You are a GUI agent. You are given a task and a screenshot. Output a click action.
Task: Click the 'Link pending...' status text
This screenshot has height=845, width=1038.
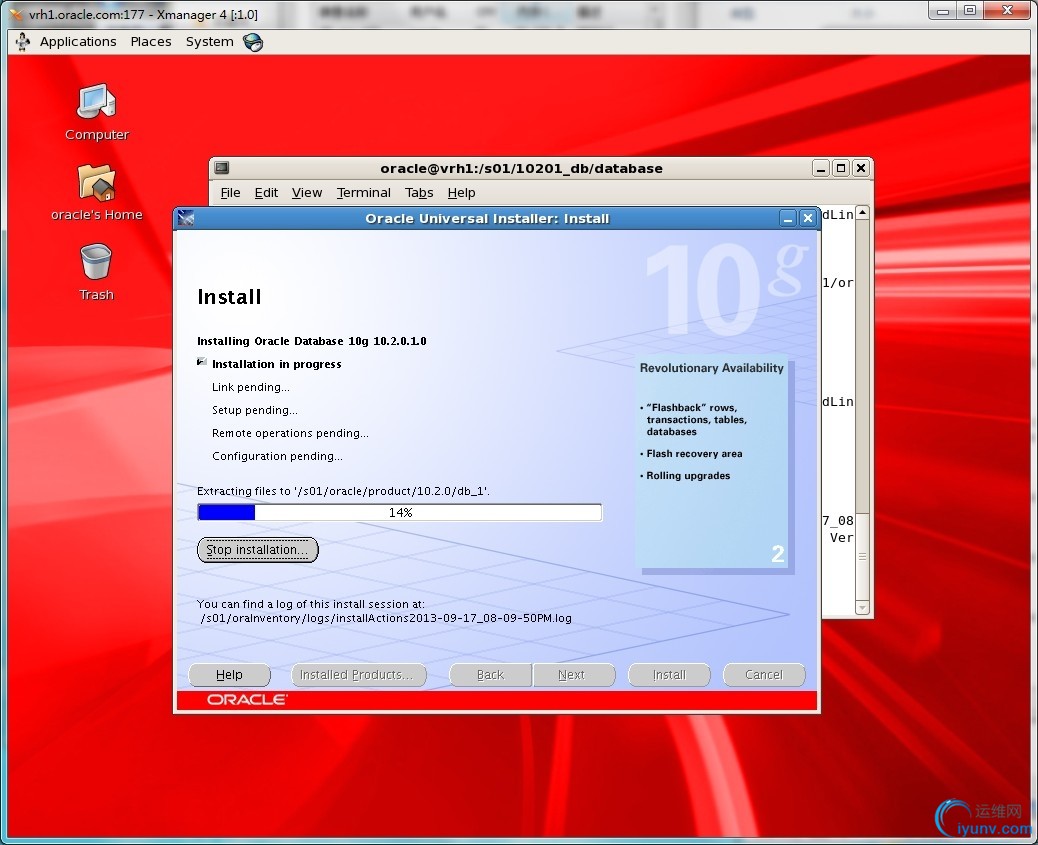pyautogui.click(x=251, y=387)
